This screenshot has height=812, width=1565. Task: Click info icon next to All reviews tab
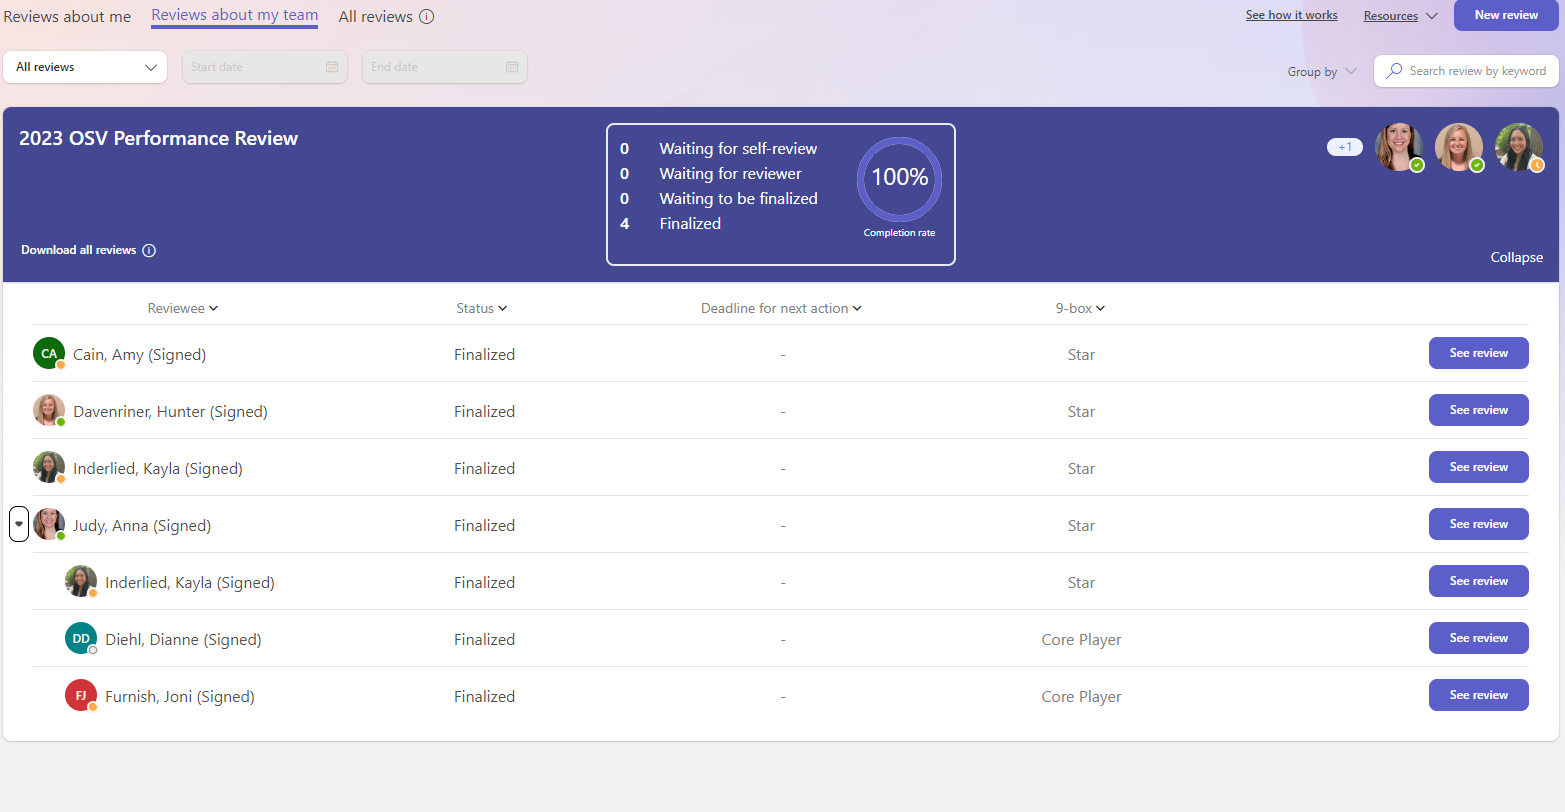click(427, 17)
